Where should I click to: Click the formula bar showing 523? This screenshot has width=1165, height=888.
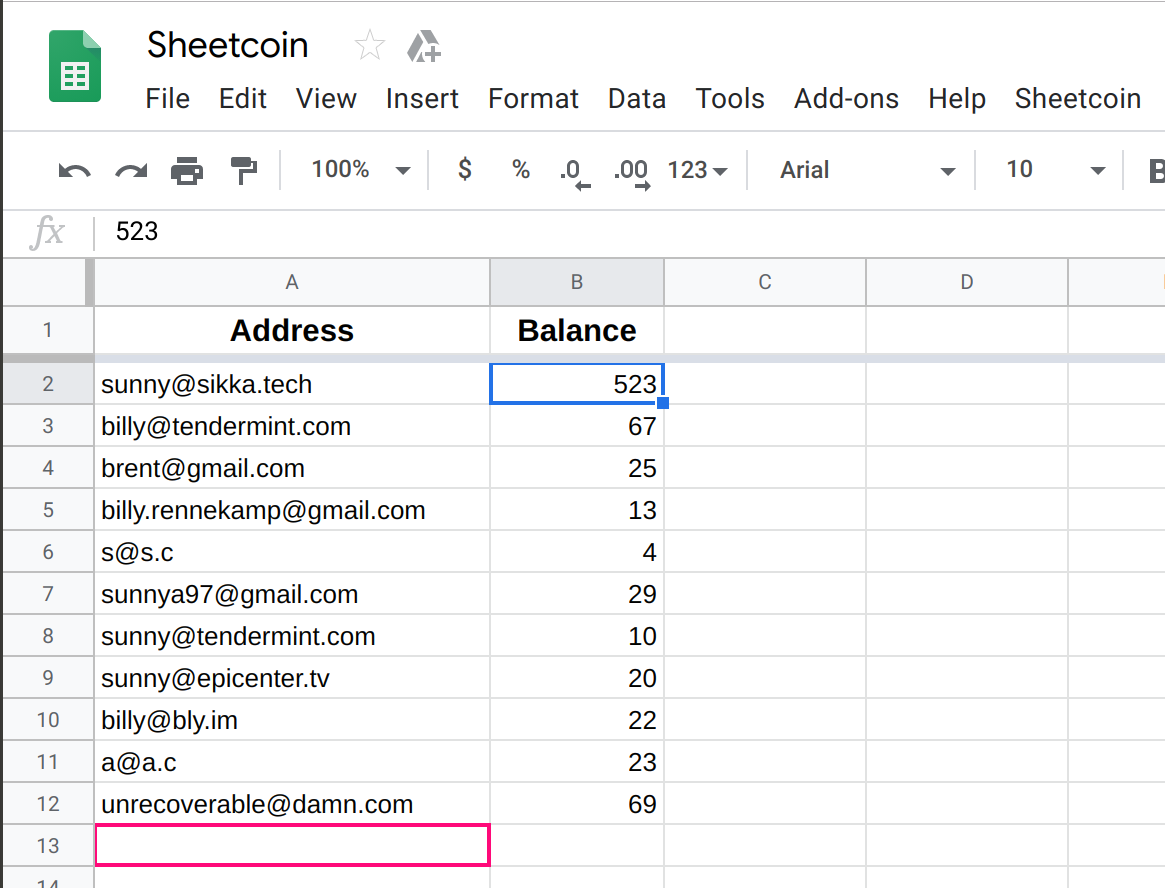point(630,232)
